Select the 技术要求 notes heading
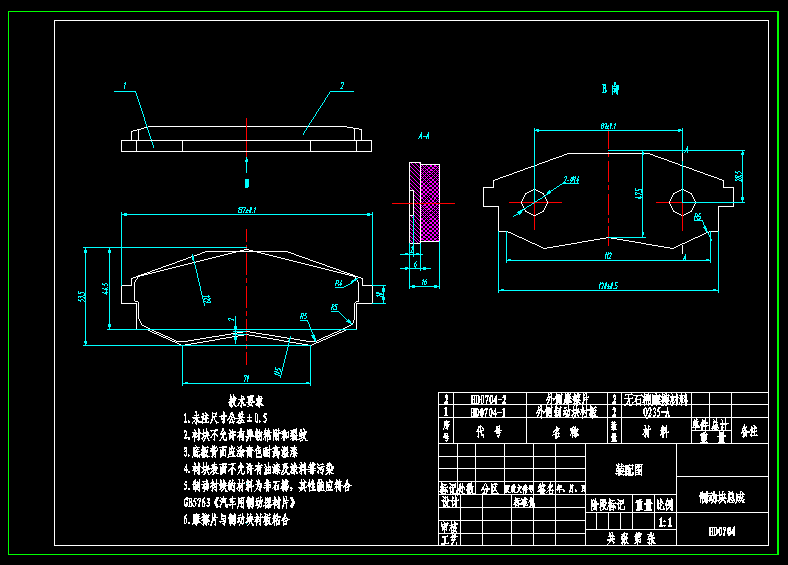The image size is (788, 565). click(246, 401)
